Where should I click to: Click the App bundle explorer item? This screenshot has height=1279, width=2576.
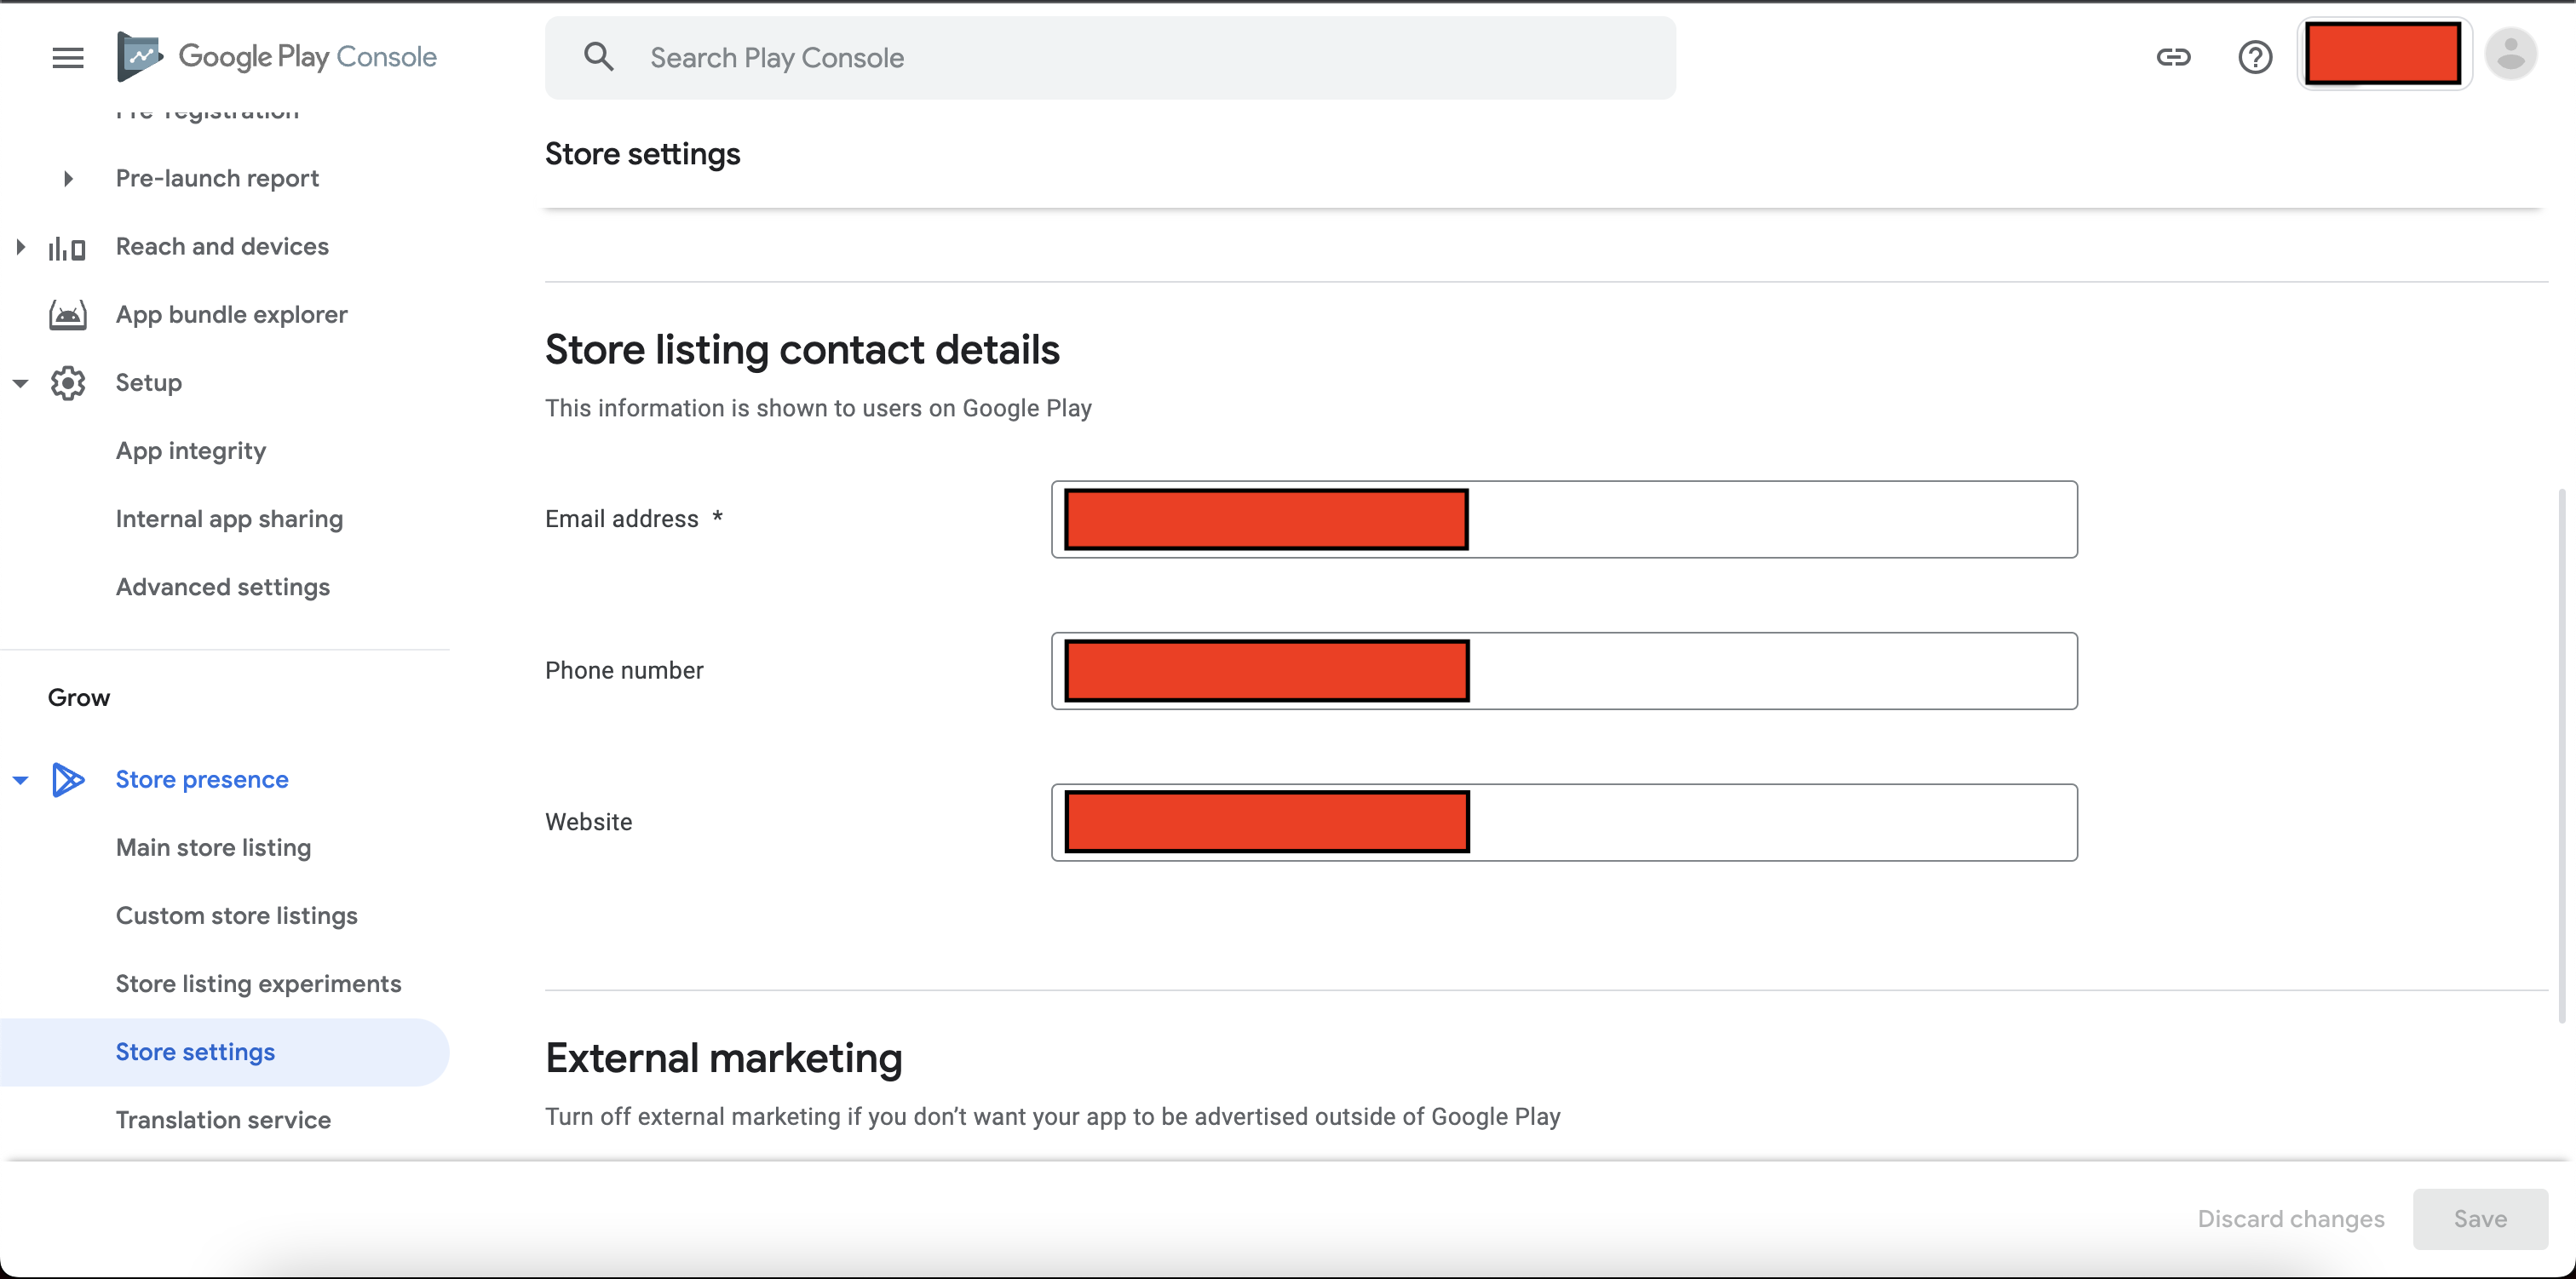[232, 313]
